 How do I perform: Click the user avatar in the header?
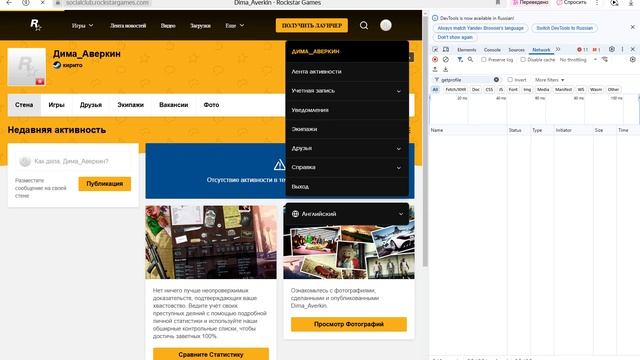(386, 25)
